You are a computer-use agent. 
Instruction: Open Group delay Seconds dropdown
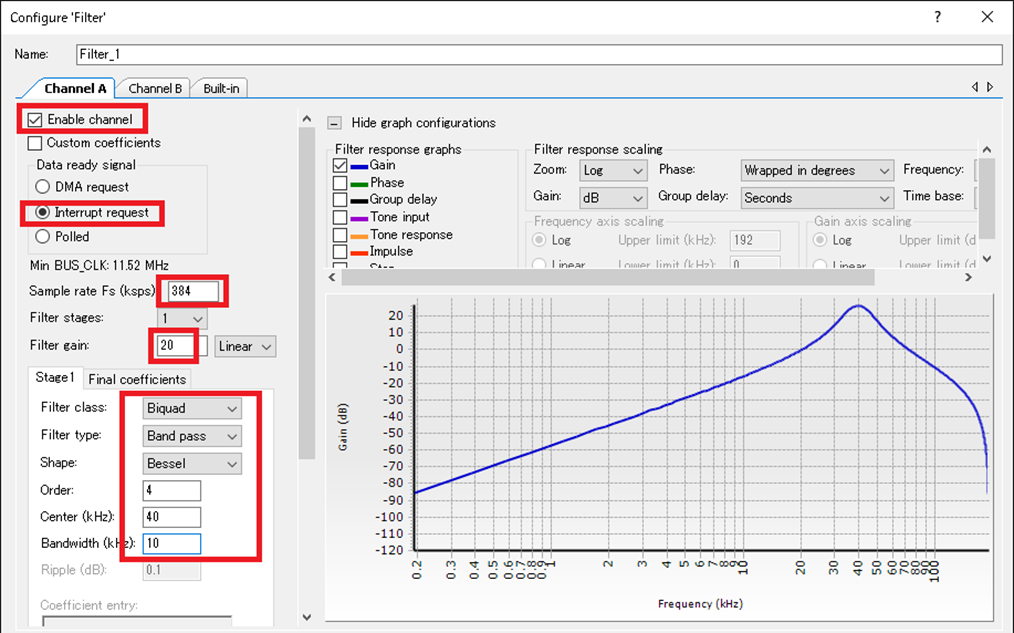(817, 198)
